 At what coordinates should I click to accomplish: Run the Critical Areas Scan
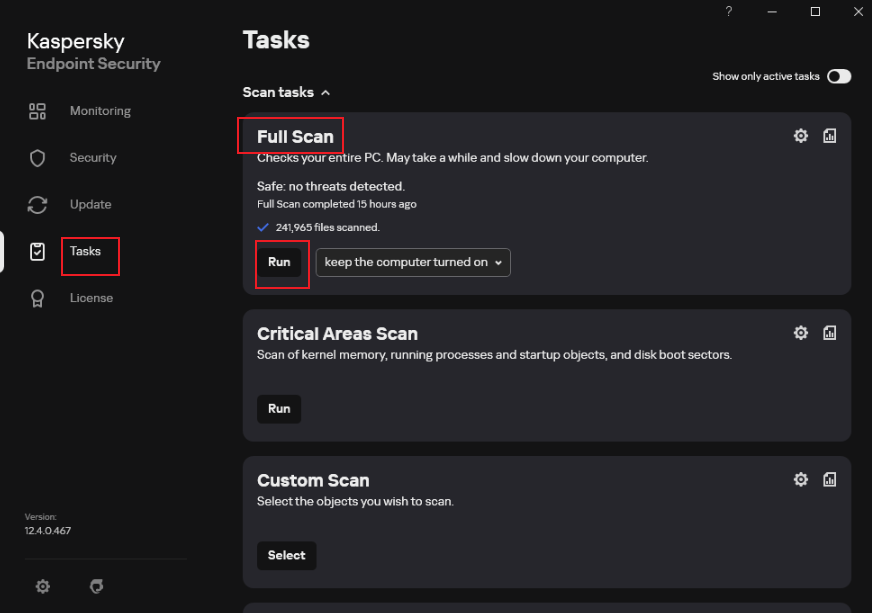pyautogui.click(x=279, y=409)
